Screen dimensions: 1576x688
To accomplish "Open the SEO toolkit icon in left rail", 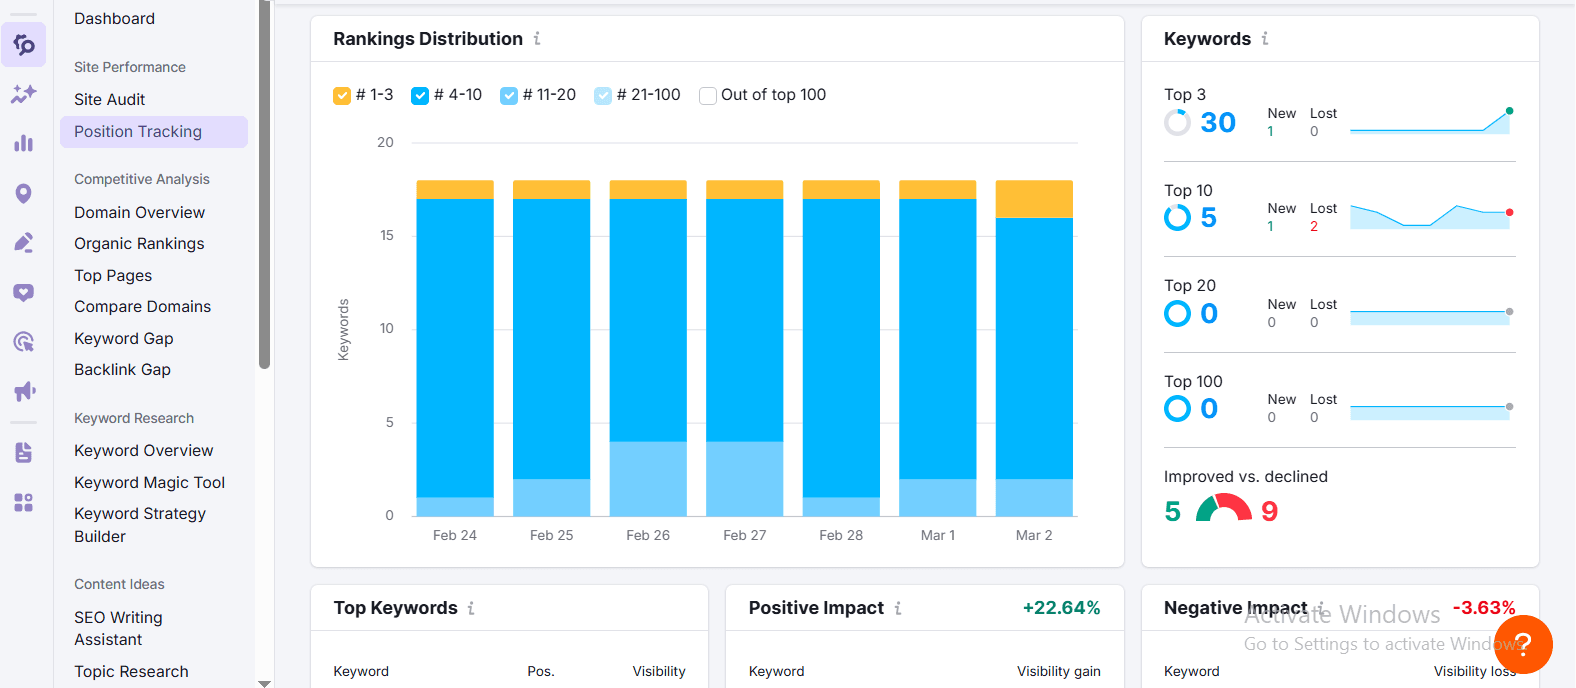I will [24, 45].
